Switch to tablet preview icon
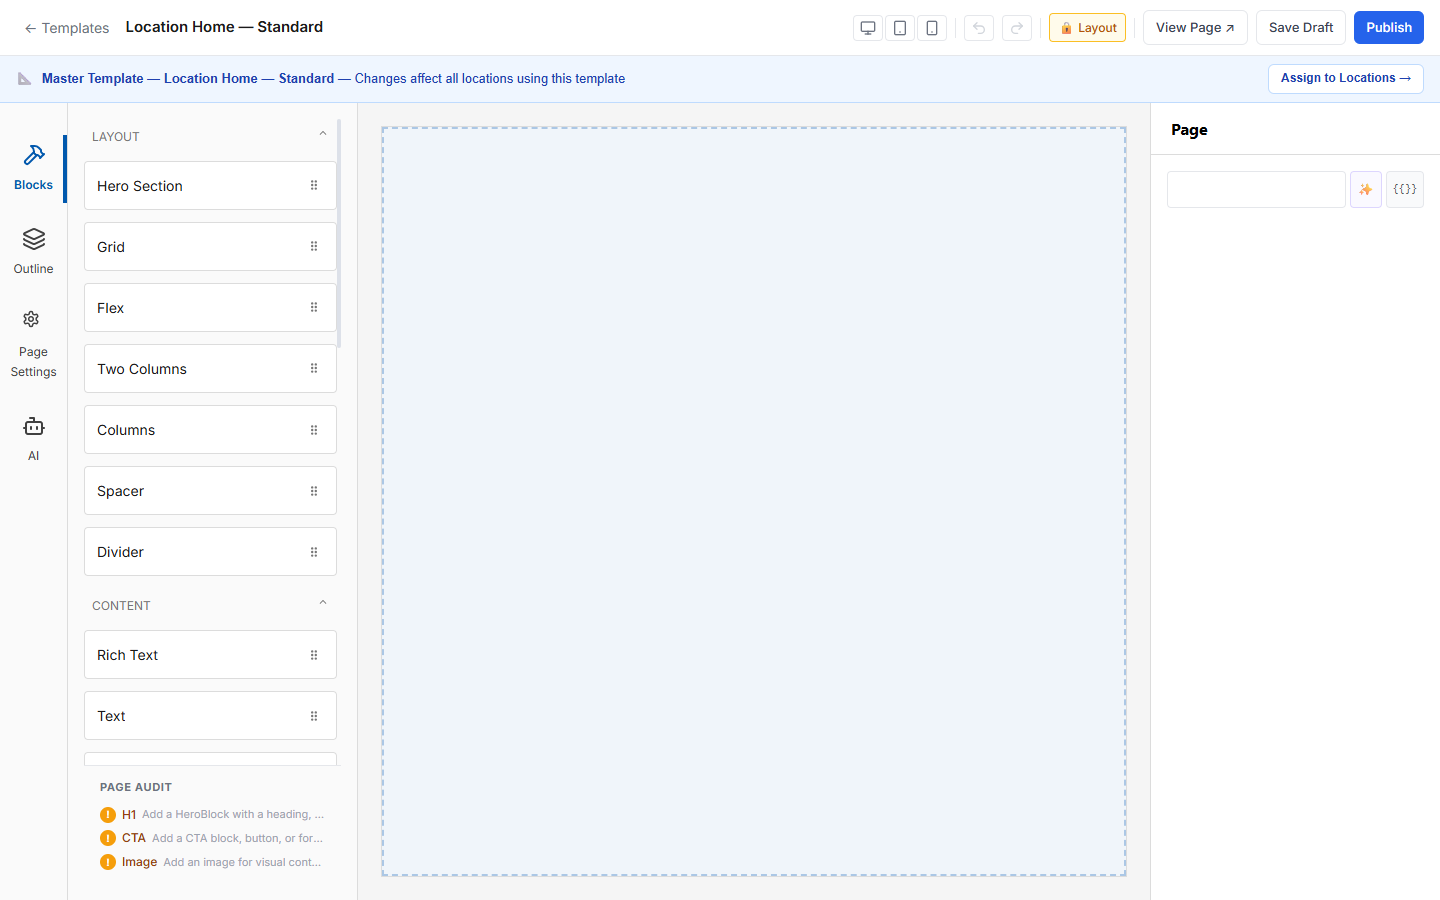The width and height of the screenshot is (1440, 900). coord(900,28)
